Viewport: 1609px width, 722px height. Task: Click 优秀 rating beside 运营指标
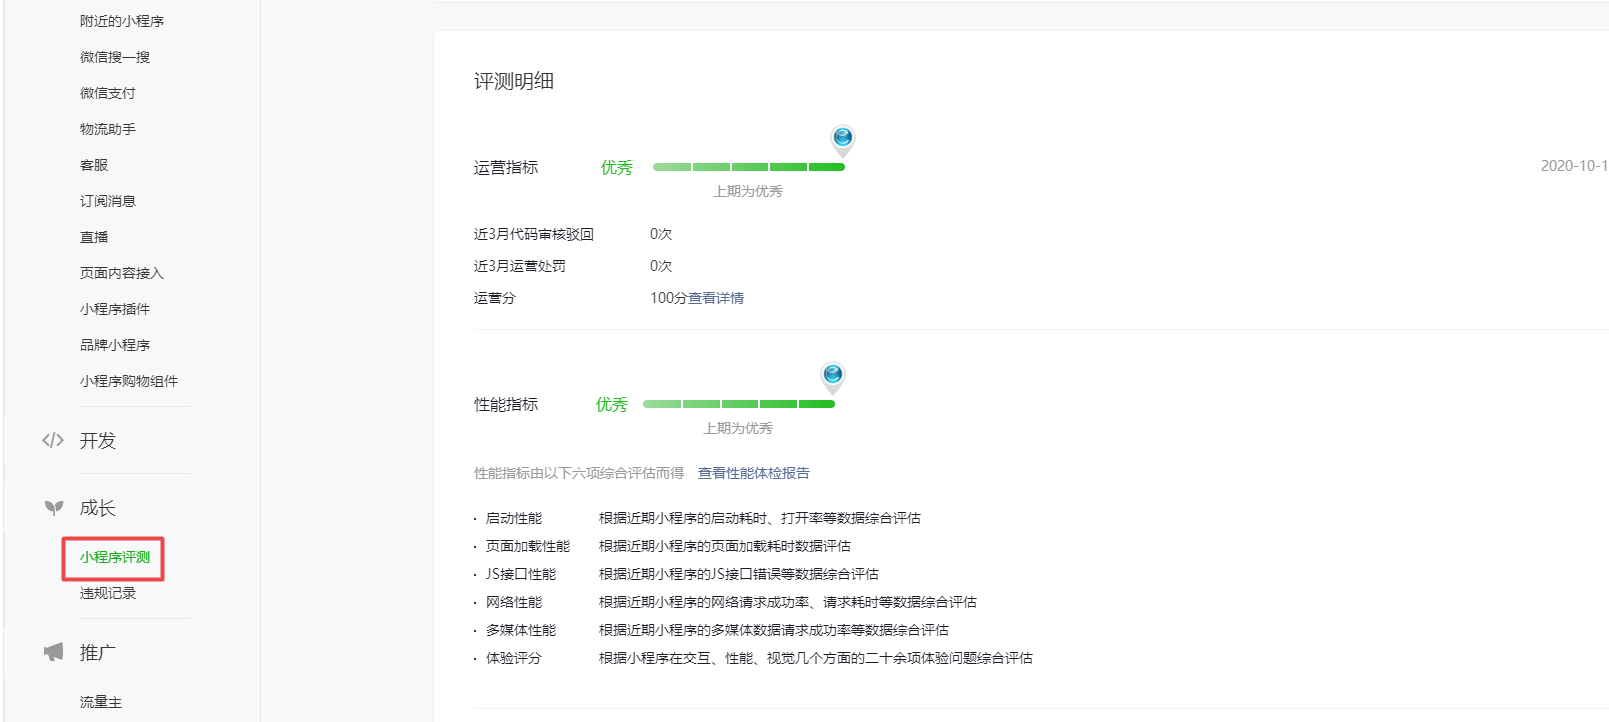[x=617, y=167]
